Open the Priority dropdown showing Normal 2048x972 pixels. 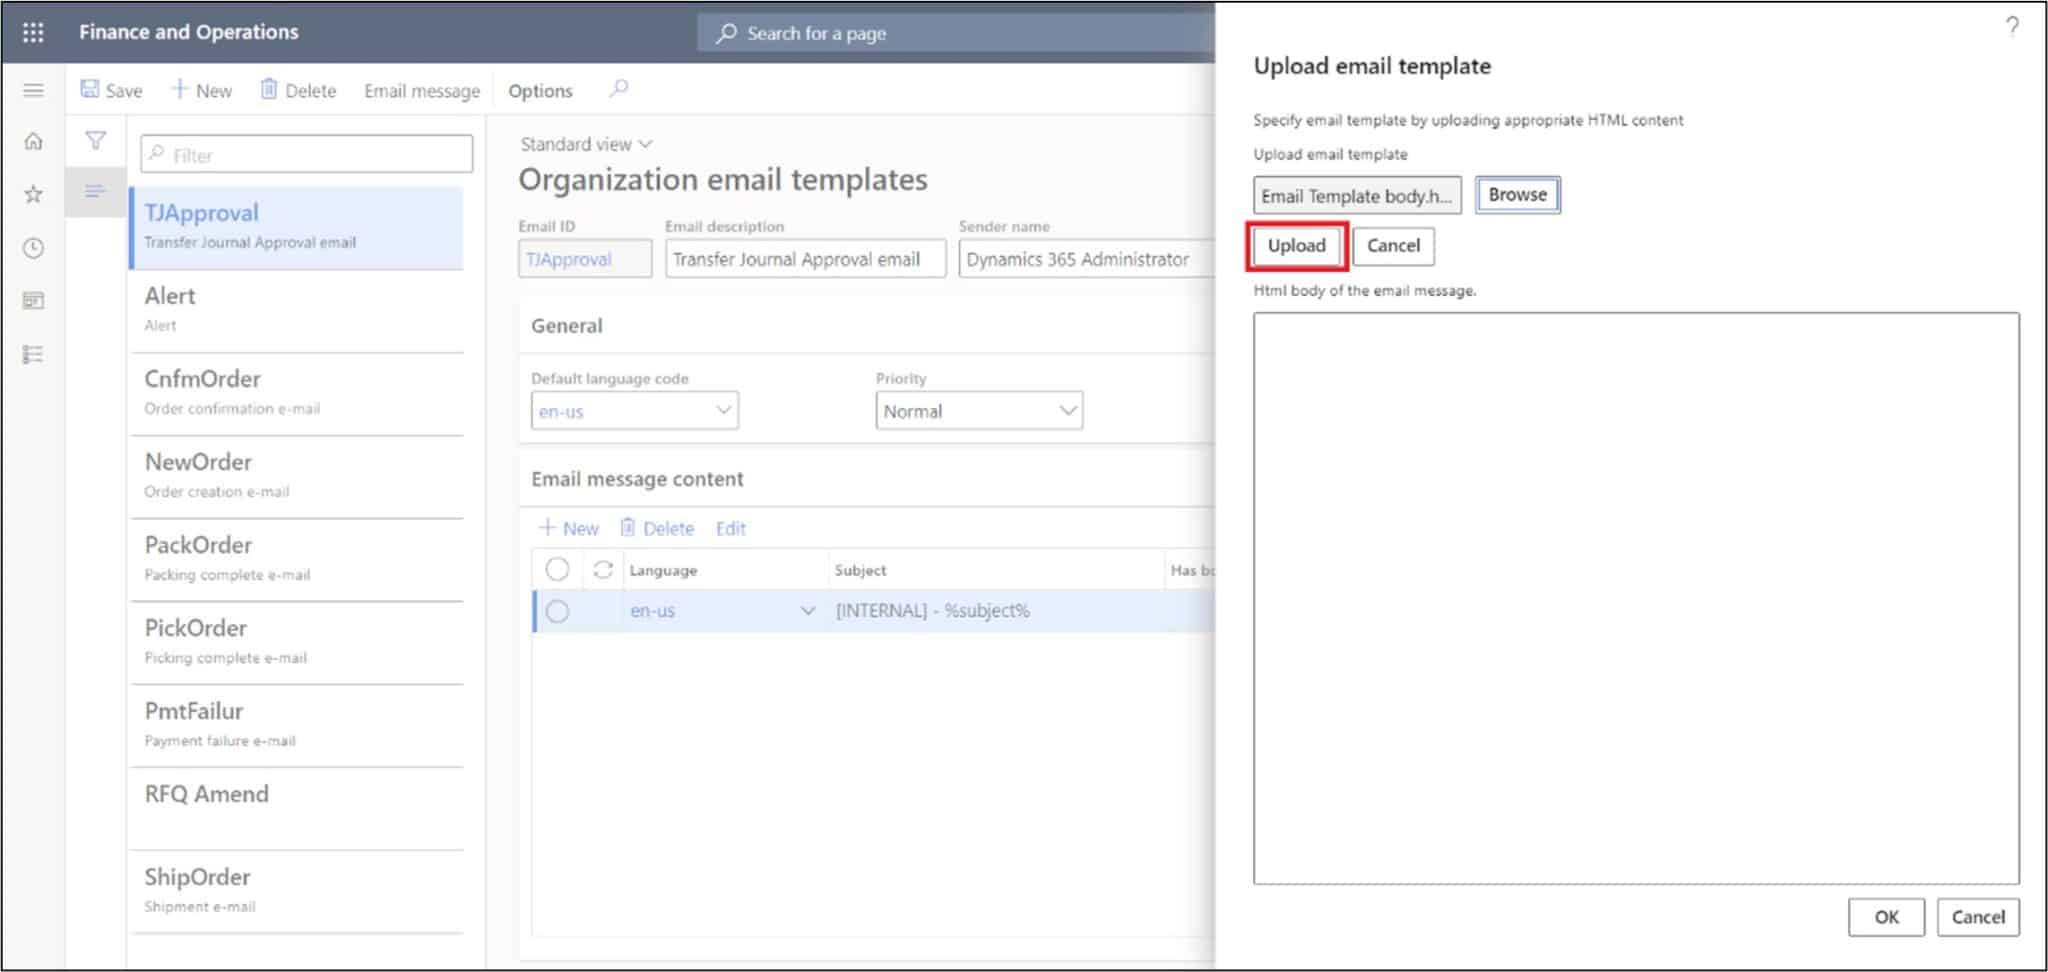click(1064, 410)
